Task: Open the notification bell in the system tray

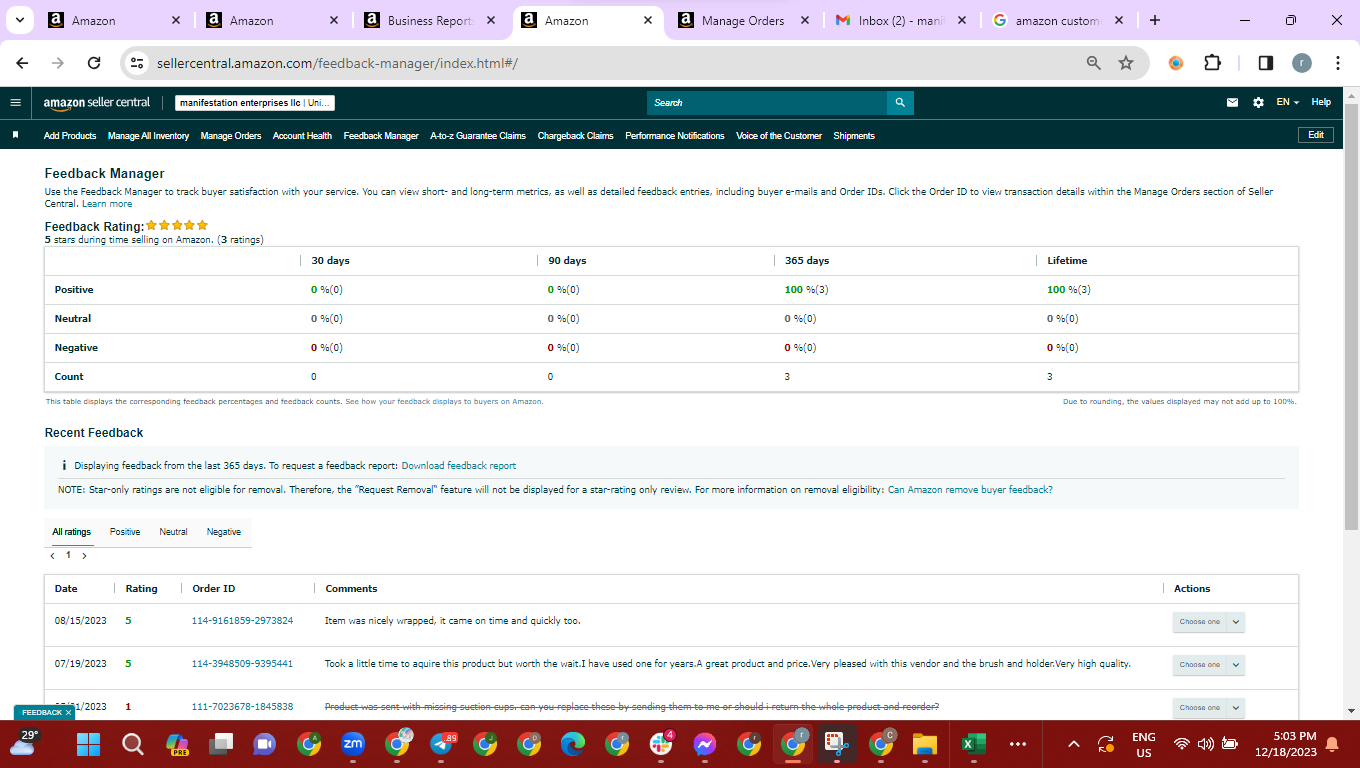Action: coord(1331,744)
